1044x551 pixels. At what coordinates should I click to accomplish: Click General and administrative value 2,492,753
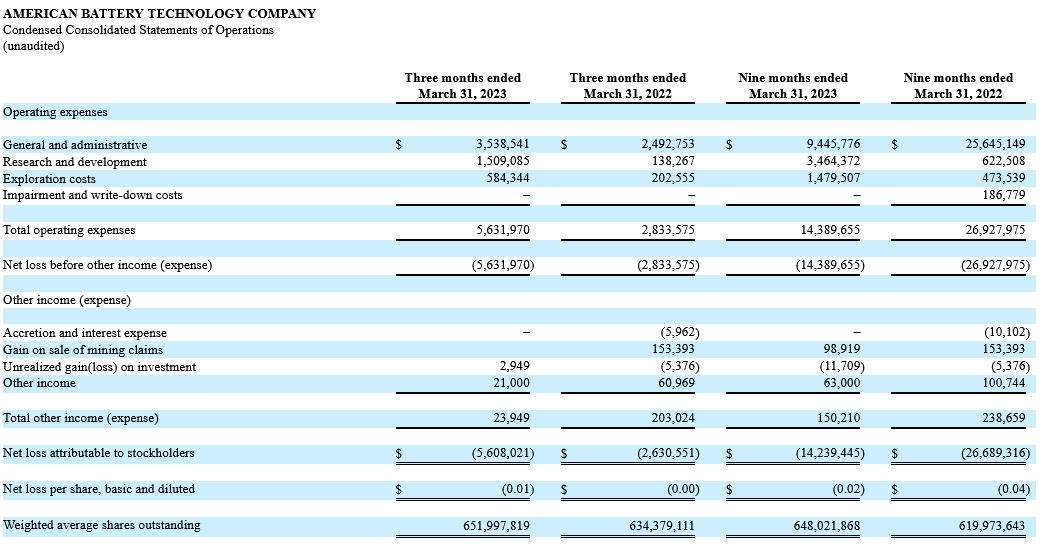pos(668,144)
